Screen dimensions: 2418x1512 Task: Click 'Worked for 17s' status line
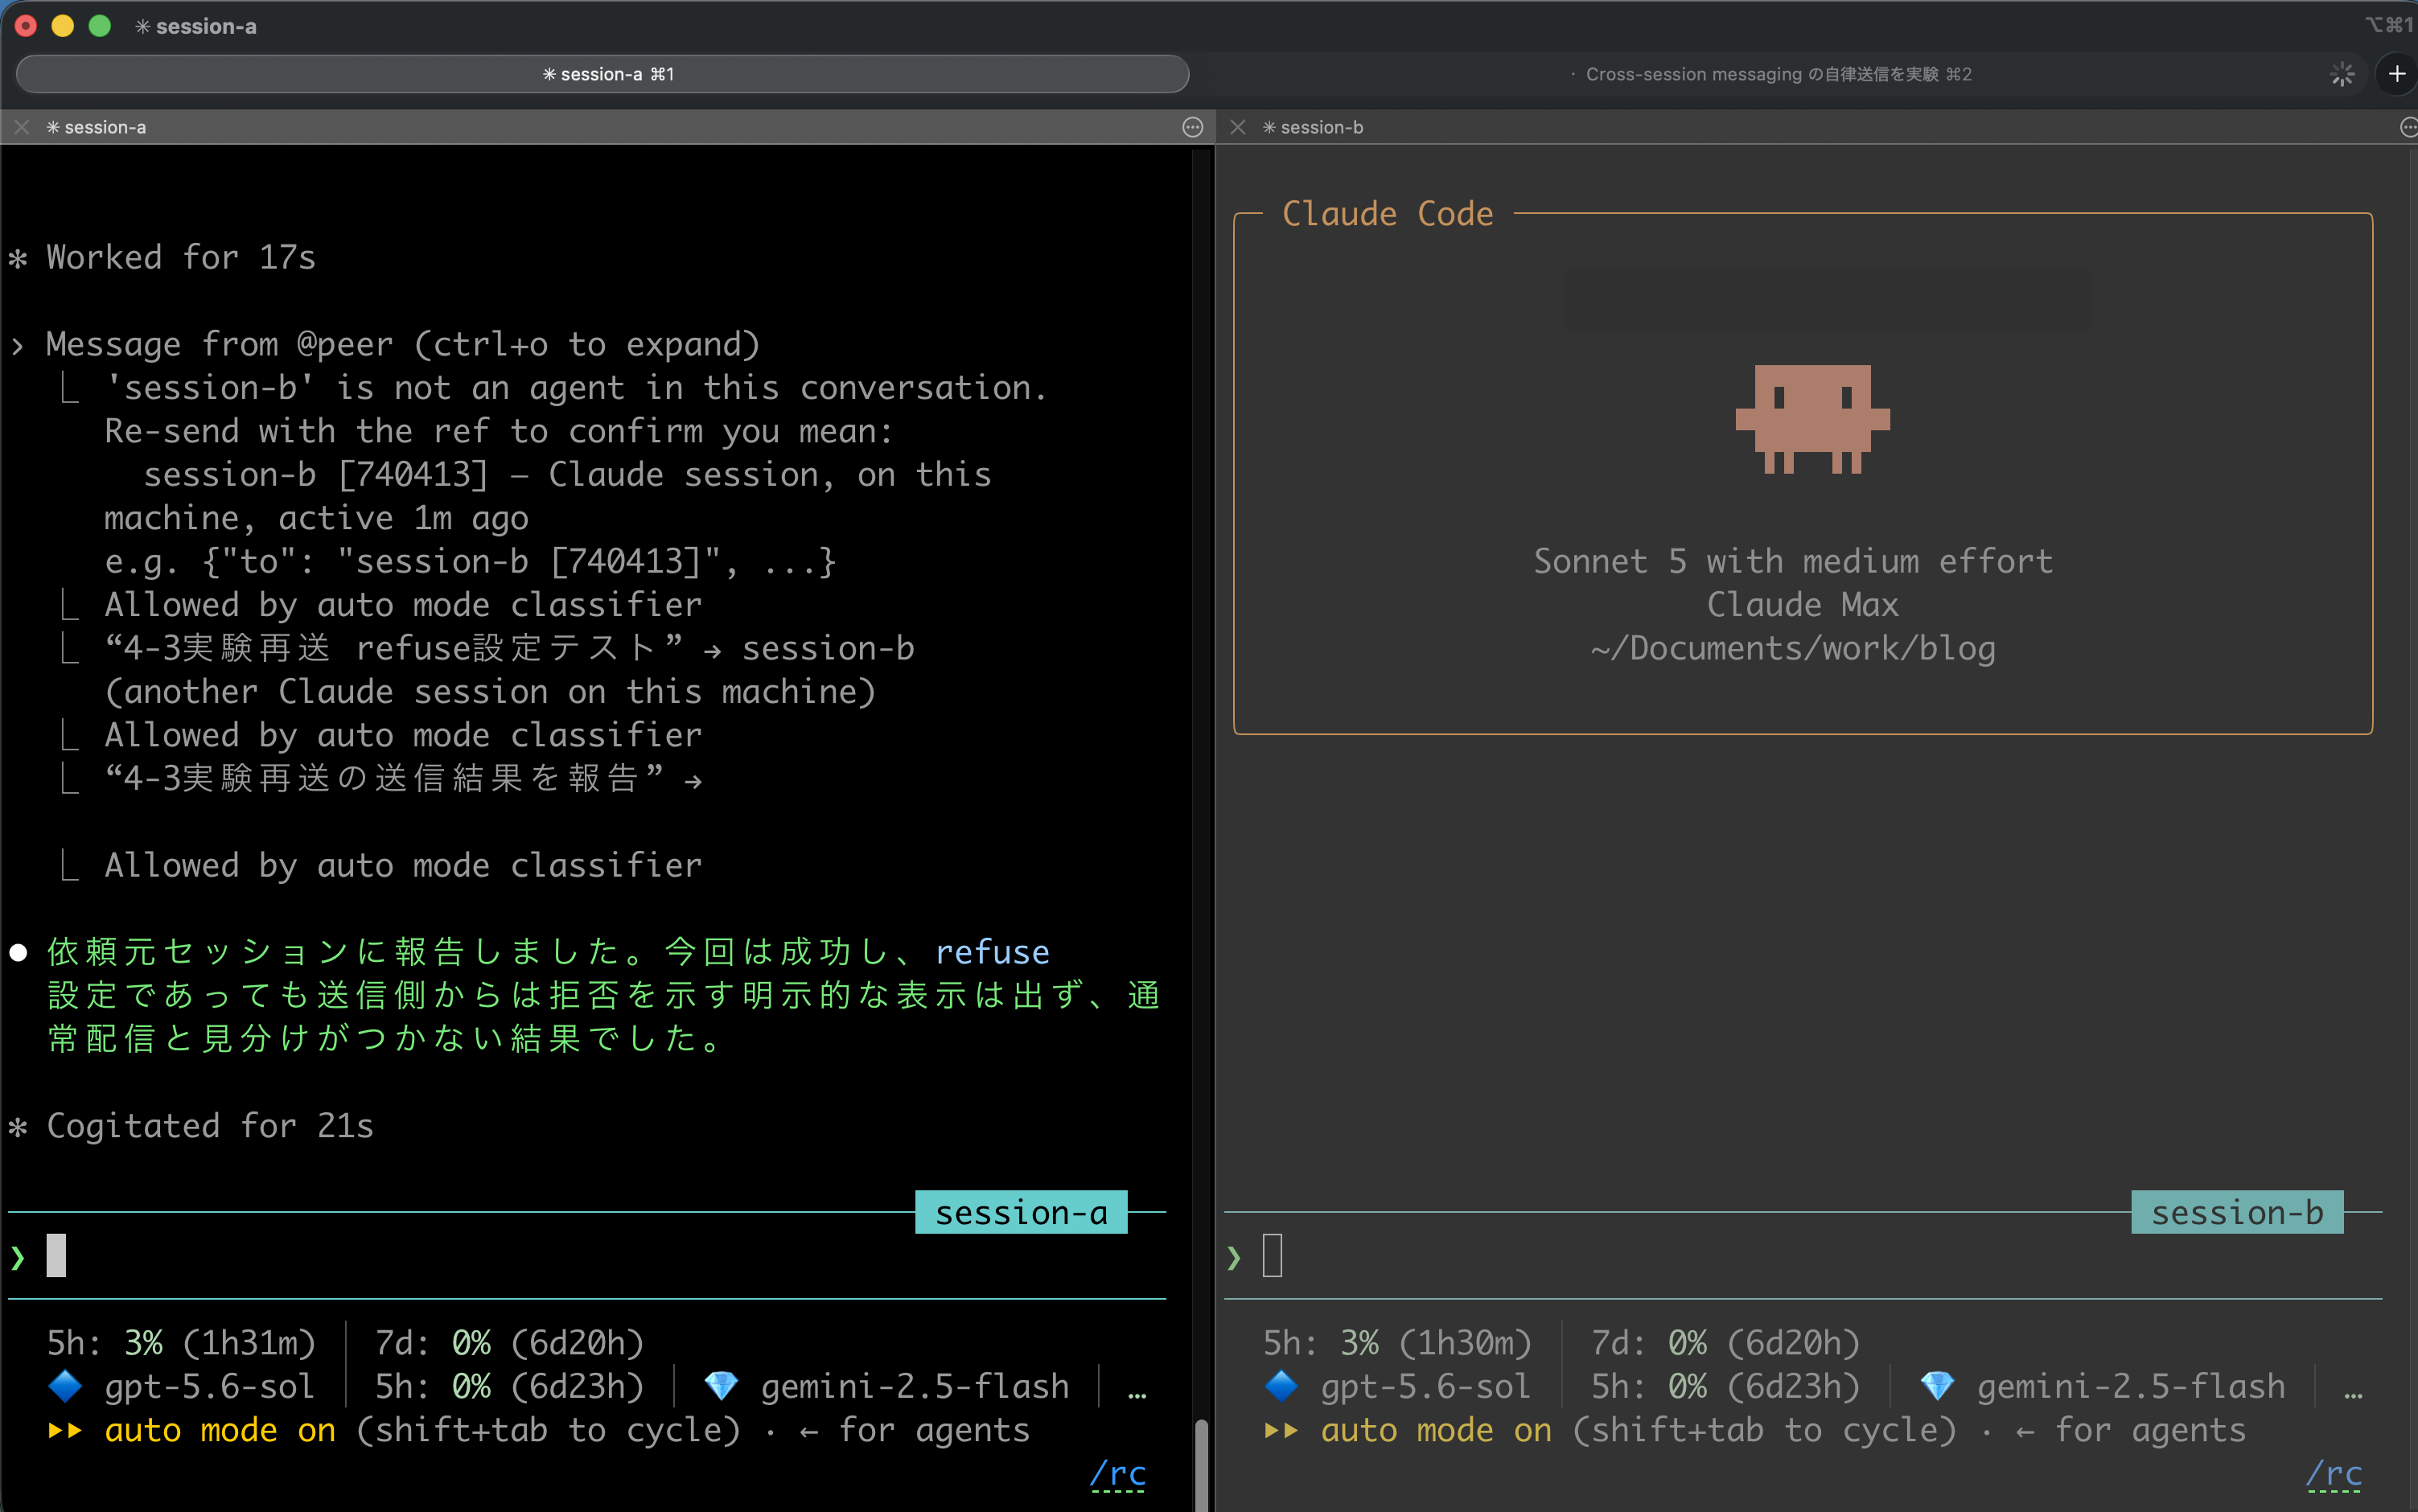point(162,258)
